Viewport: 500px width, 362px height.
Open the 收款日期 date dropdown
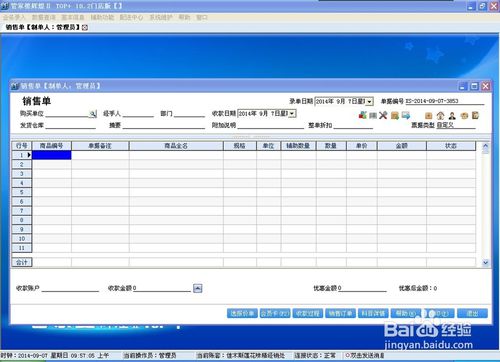pos(292,114)
